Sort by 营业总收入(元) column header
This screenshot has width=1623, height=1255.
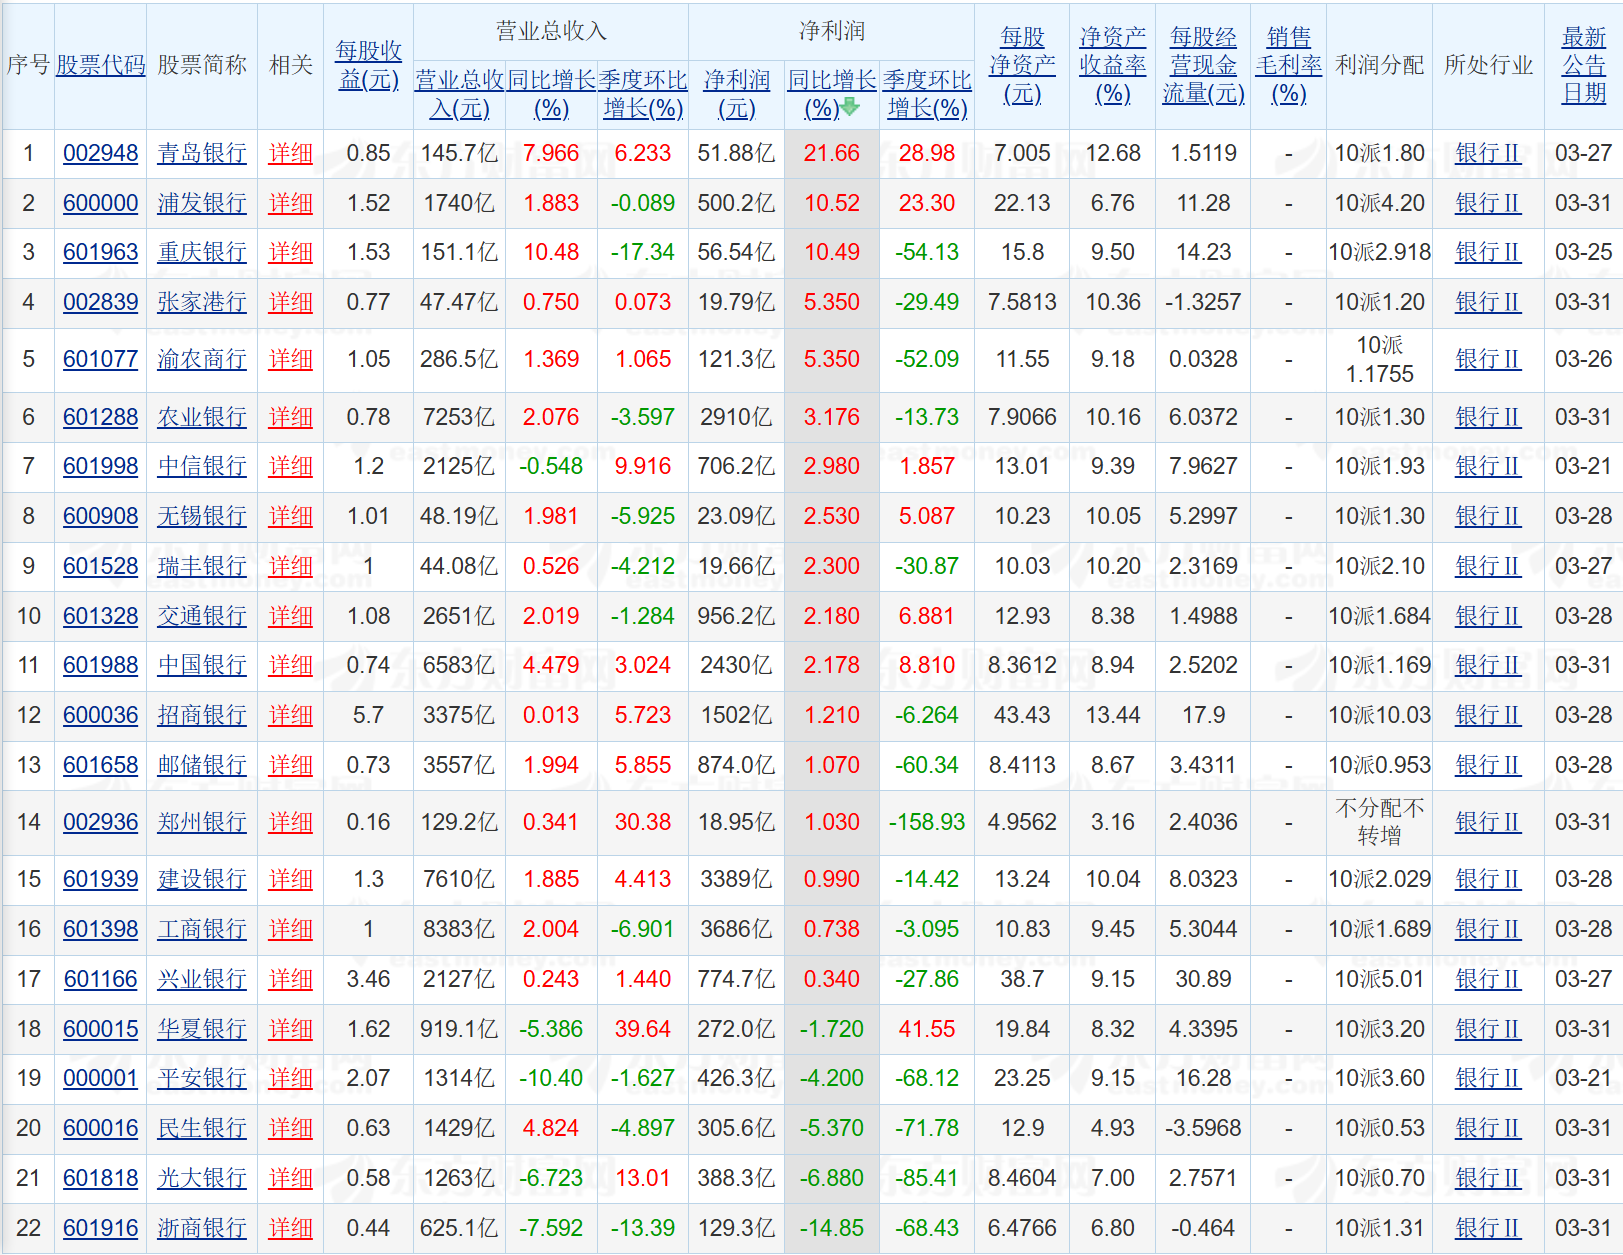(x=459, y=94)
